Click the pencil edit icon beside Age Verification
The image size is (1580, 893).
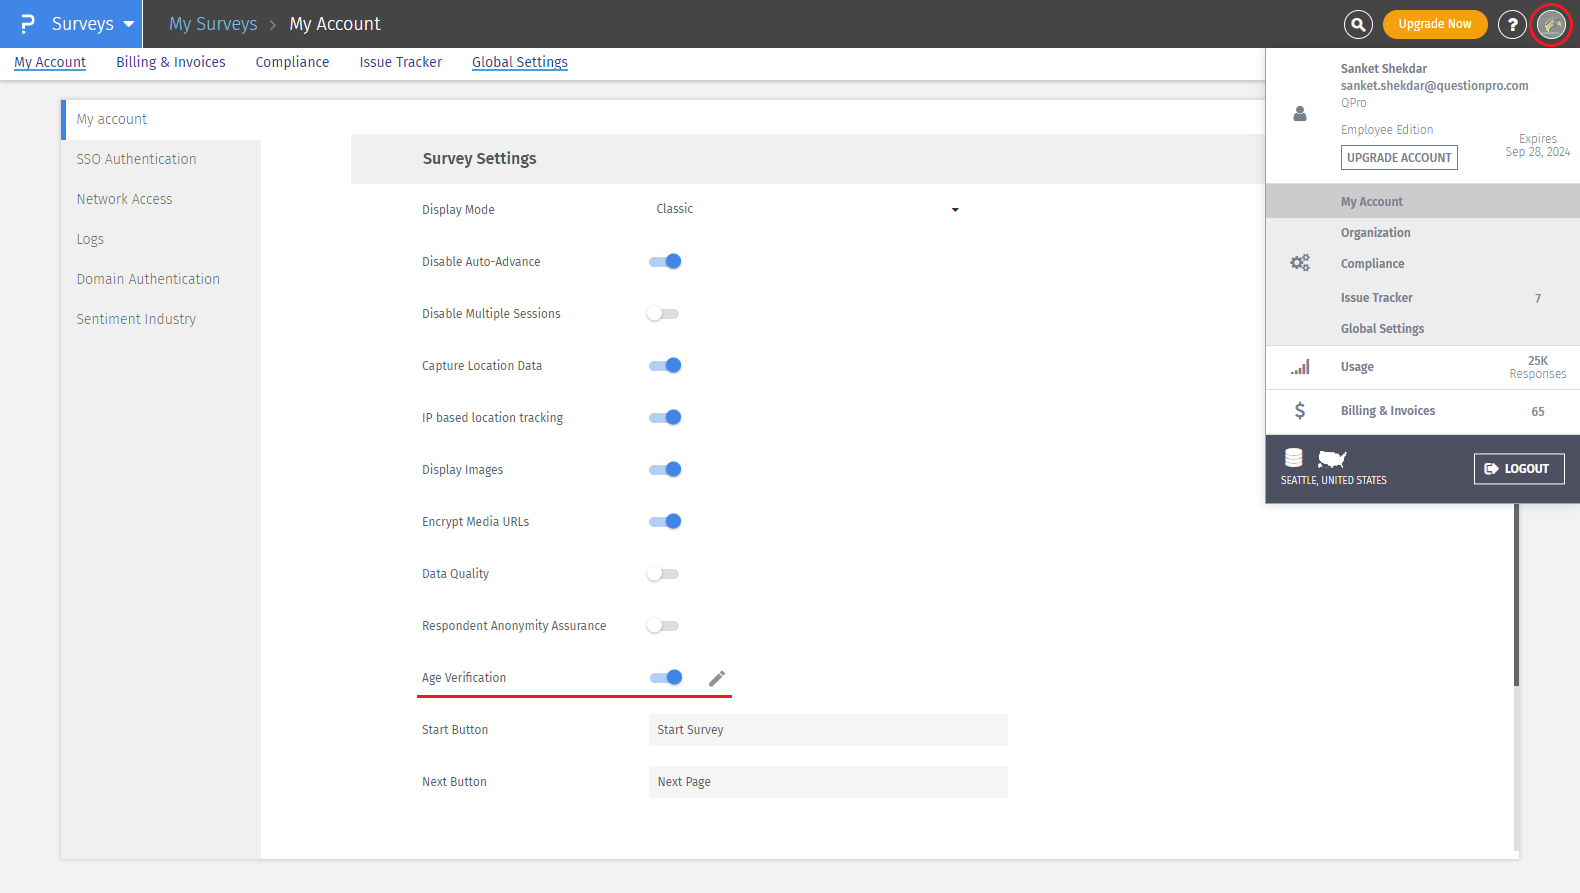click(717, 679)
